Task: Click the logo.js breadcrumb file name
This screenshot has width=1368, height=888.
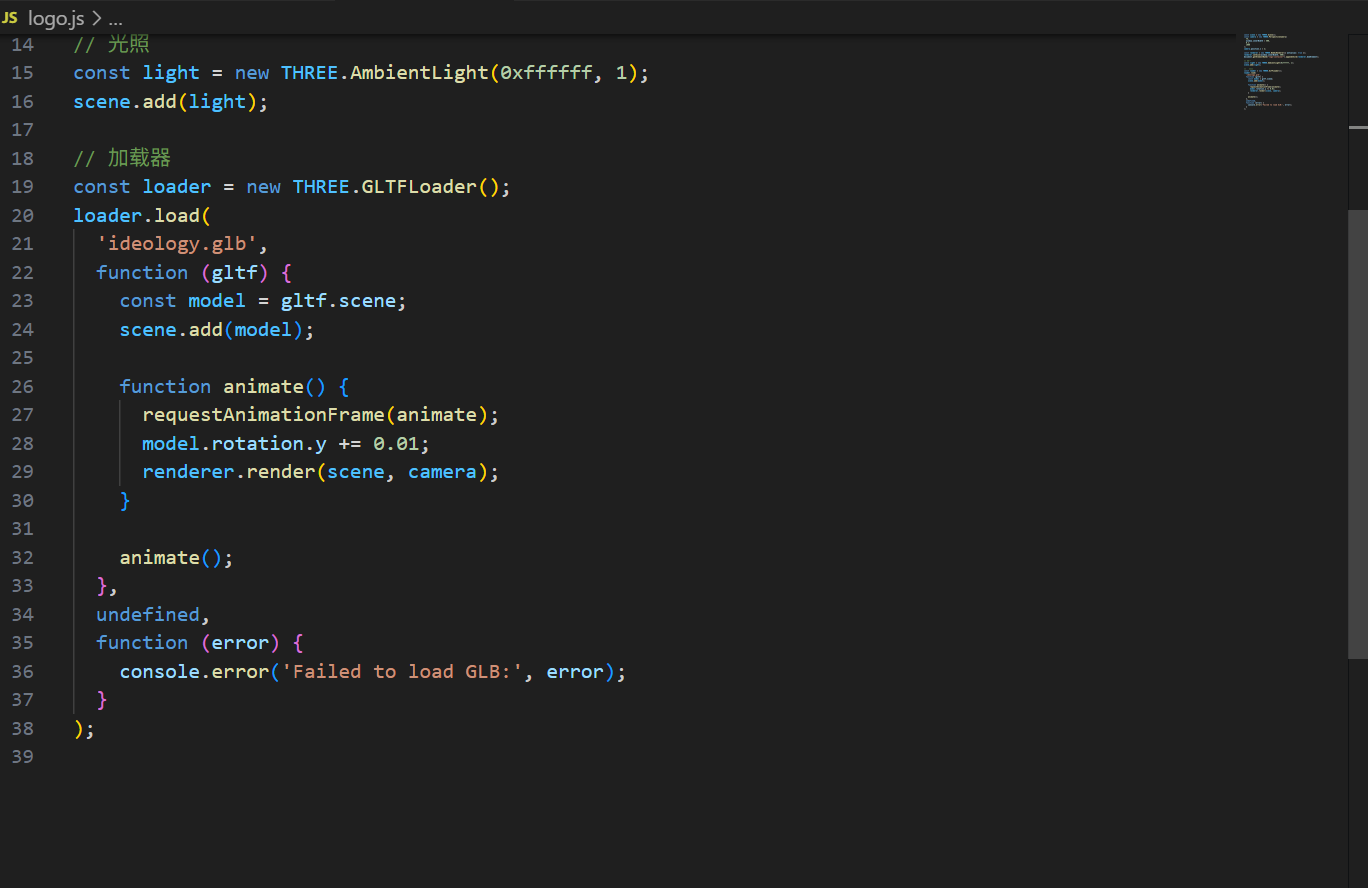Action: pos(56,19)
